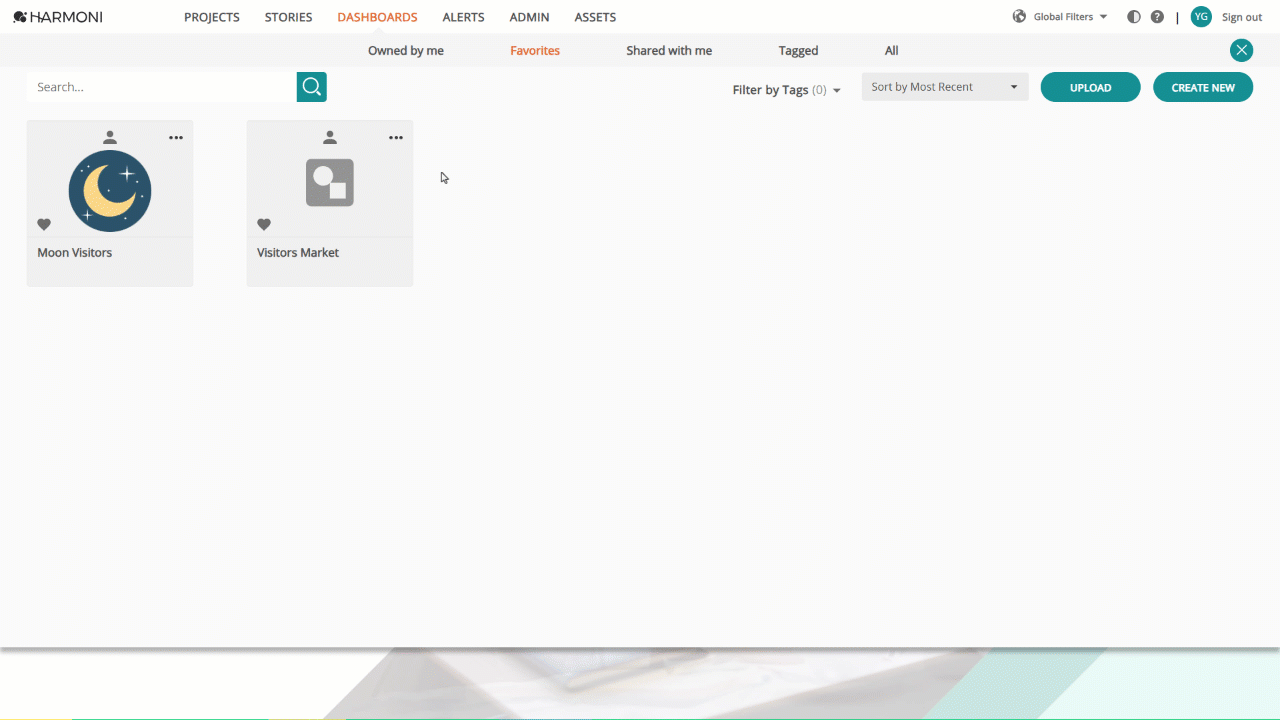Viewport: 1280px width, 720px height.
Task: Unfavorite Moon Visitors via heart icon
Action: (44, 224)
